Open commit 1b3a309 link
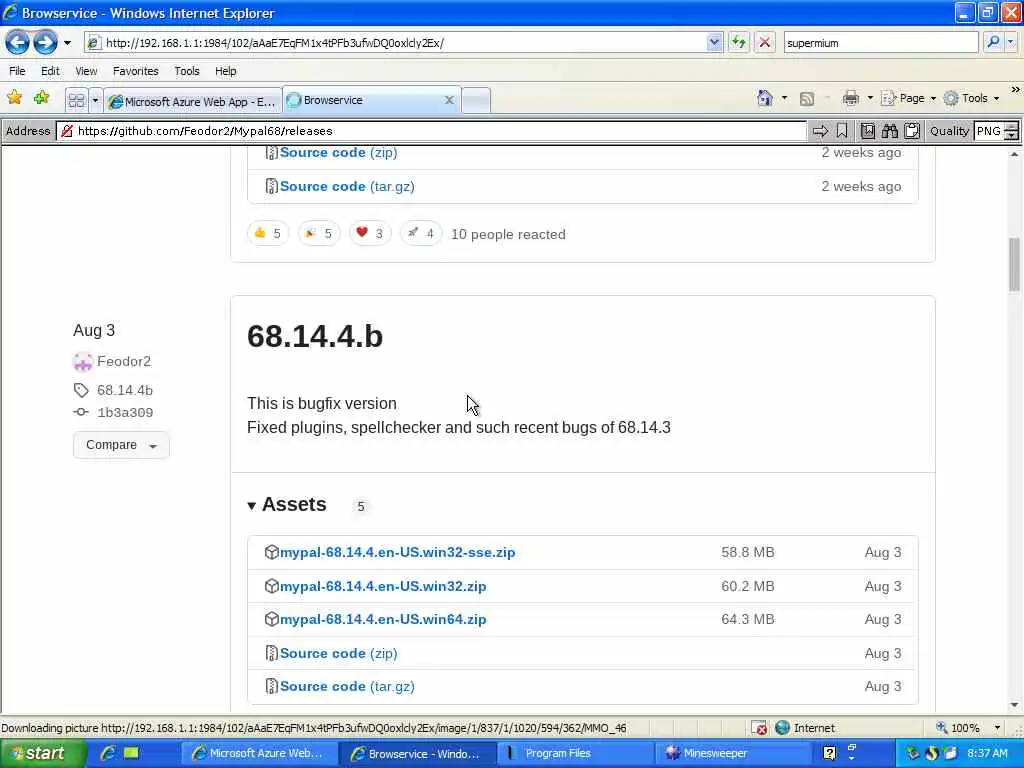Image resolution: width=1024 pixels, height=768 pixels. (x=125, y=413)
